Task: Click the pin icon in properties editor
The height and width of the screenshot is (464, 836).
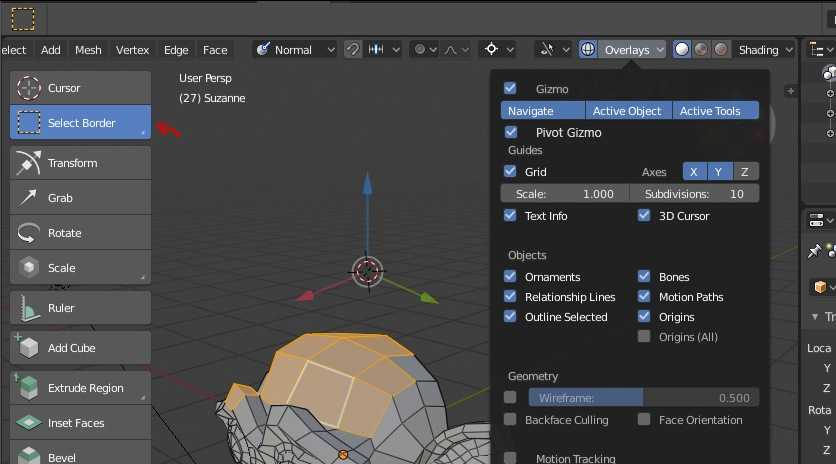Action: [x=814, y=251]
